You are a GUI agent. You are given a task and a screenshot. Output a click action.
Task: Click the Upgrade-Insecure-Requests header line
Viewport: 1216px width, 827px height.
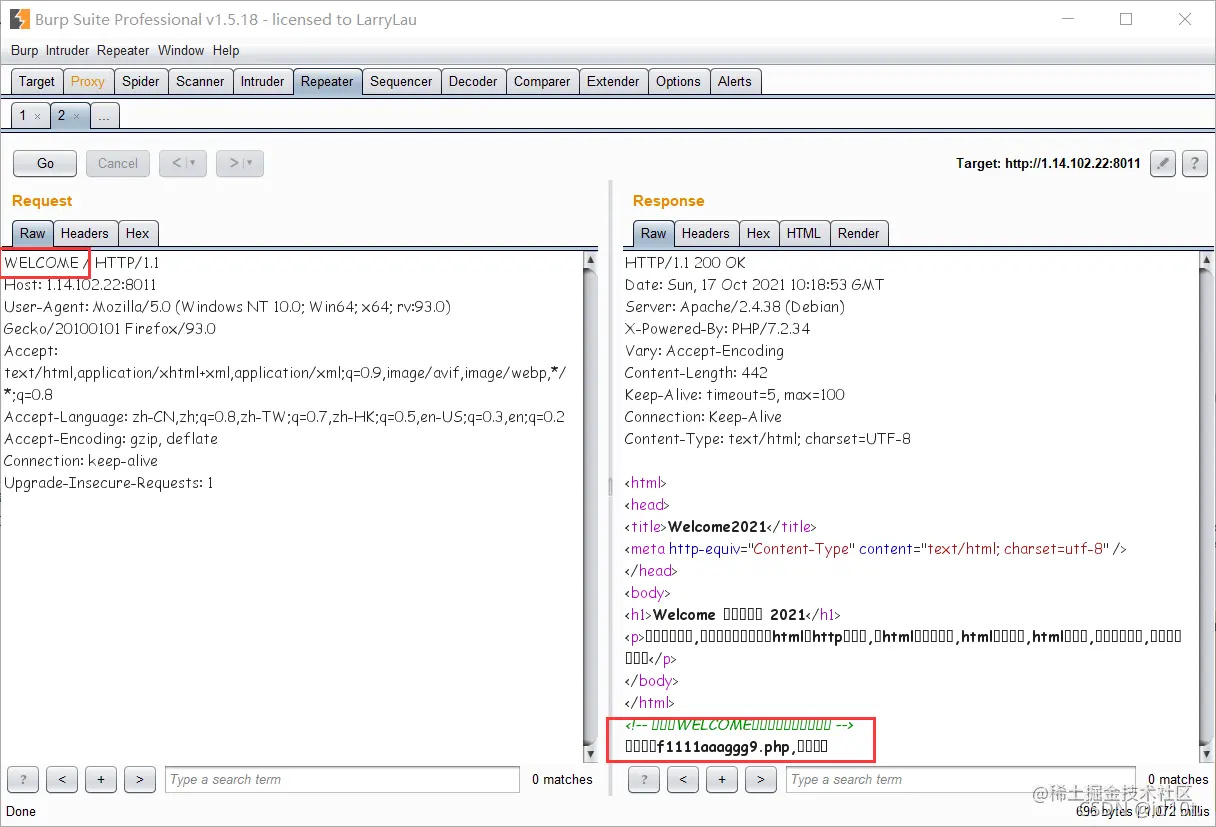pos(109,483)
